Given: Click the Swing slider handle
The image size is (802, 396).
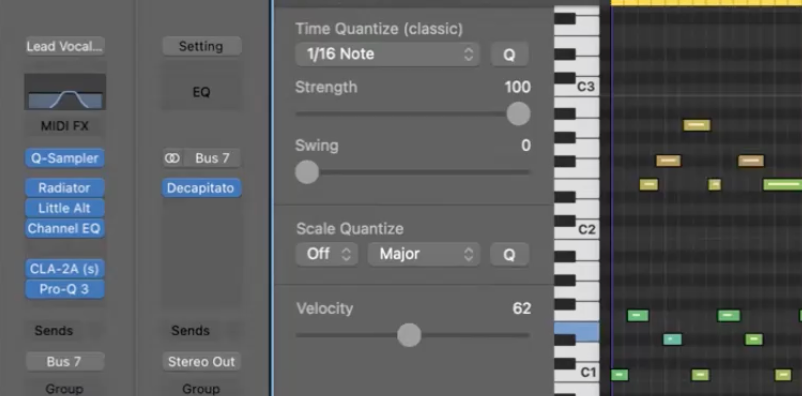Looking at the screenshot, I should (307, 172).
